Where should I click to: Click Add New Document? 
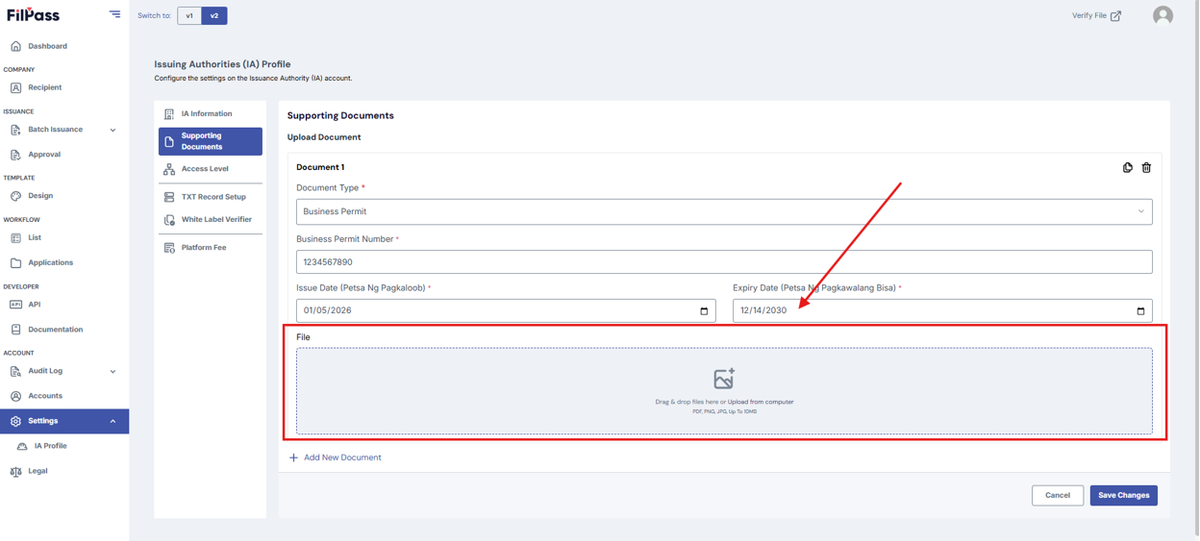[x=335, y=458]
